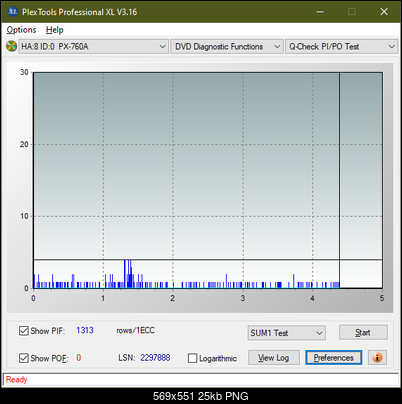Open the PX-760A drive dropdown
The width and height of the screenshot is (402, 404).
pos(93,46)
